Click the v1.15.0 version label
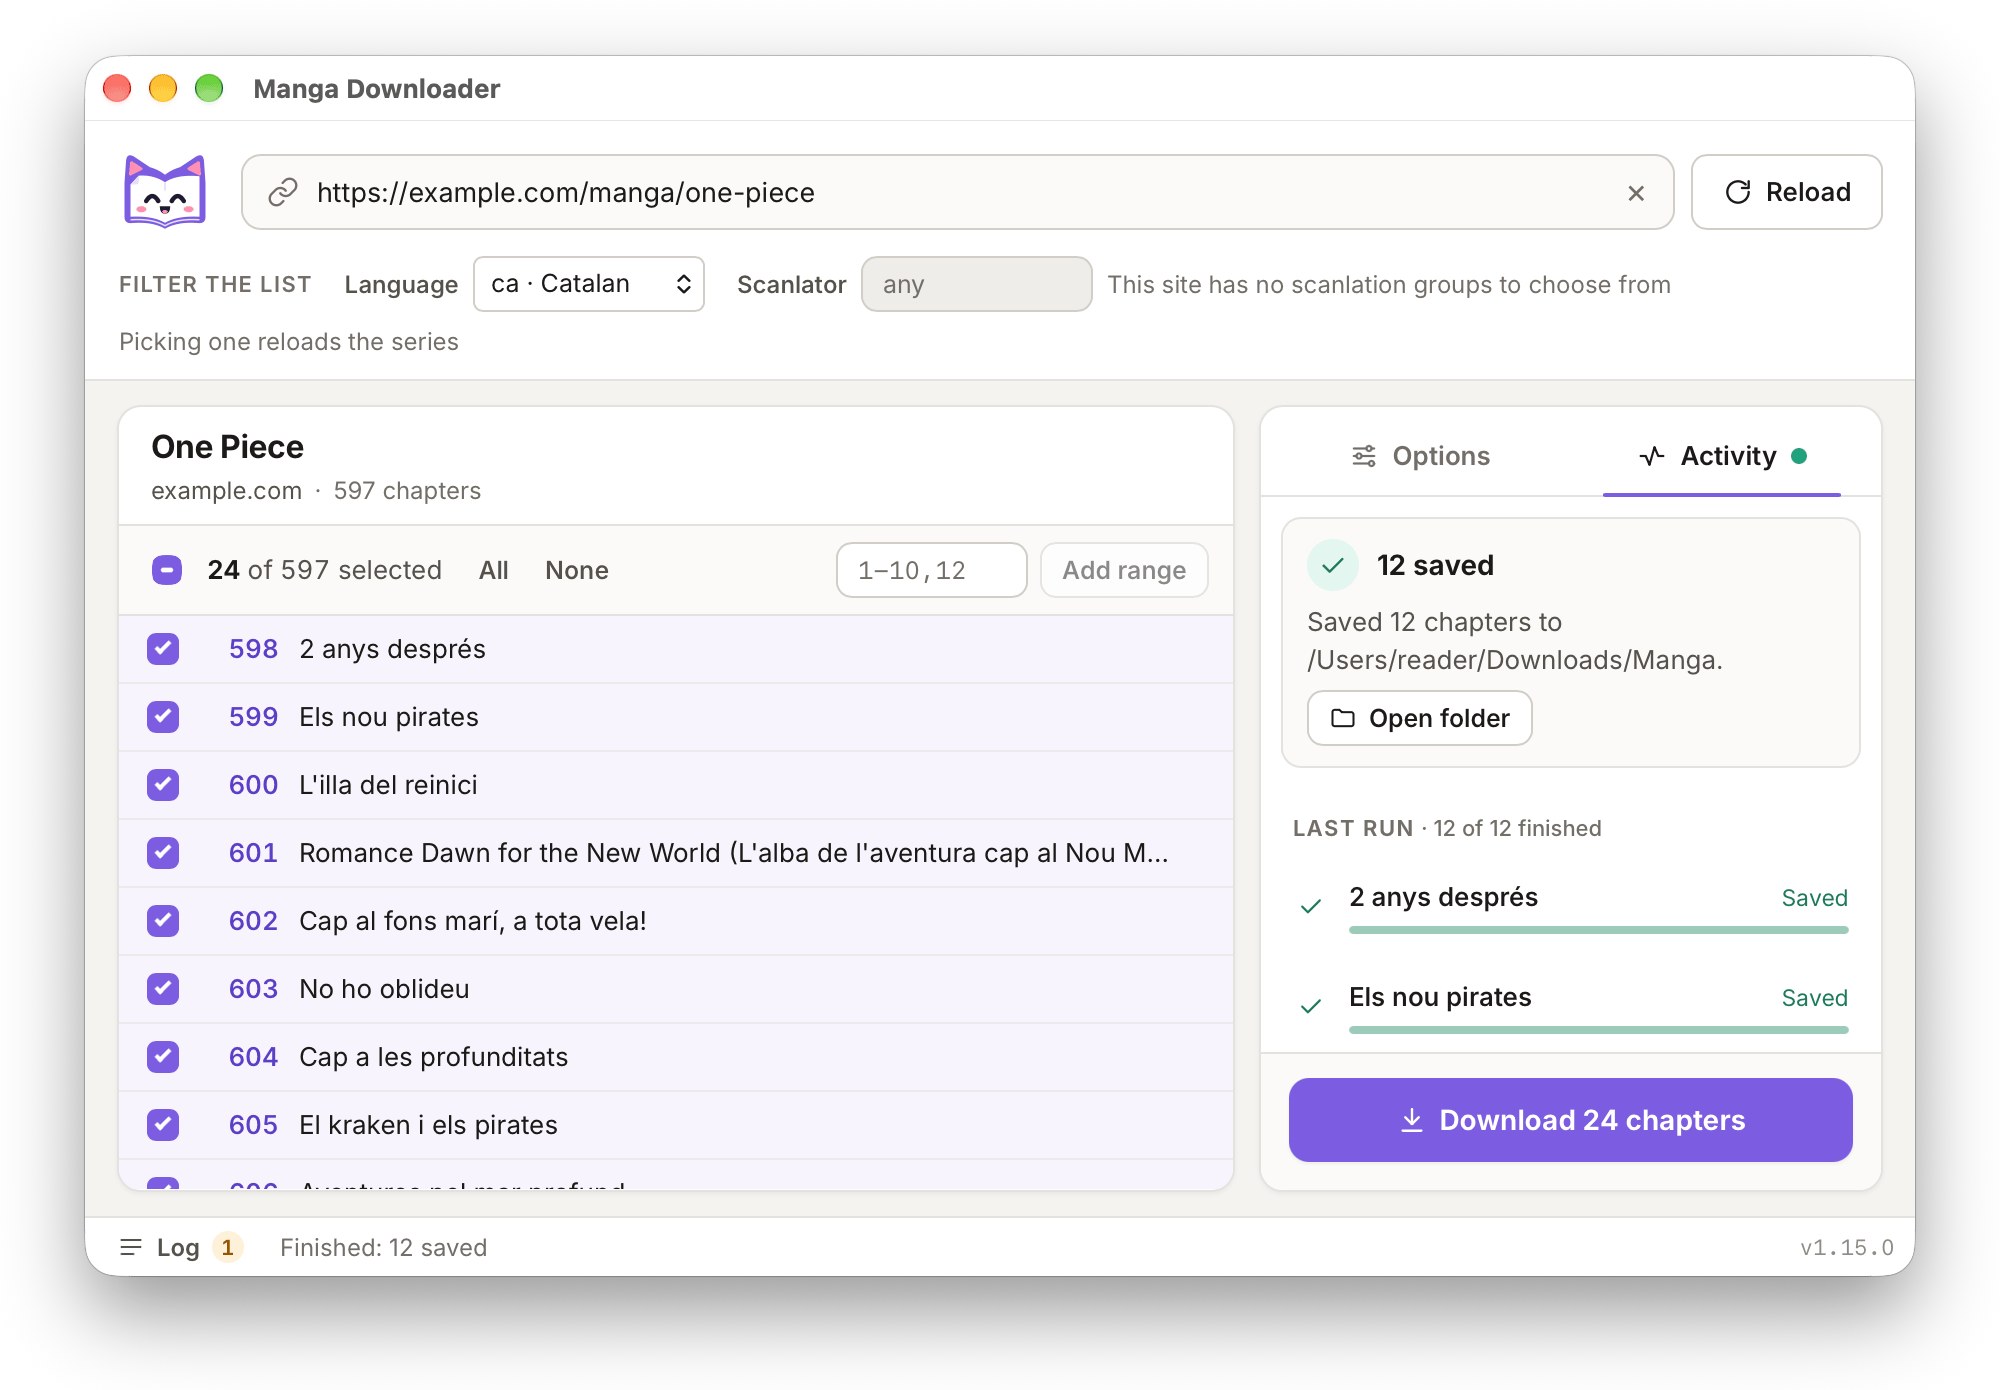This screenshot has width=2000, height=1390. pos(1847,1247)
